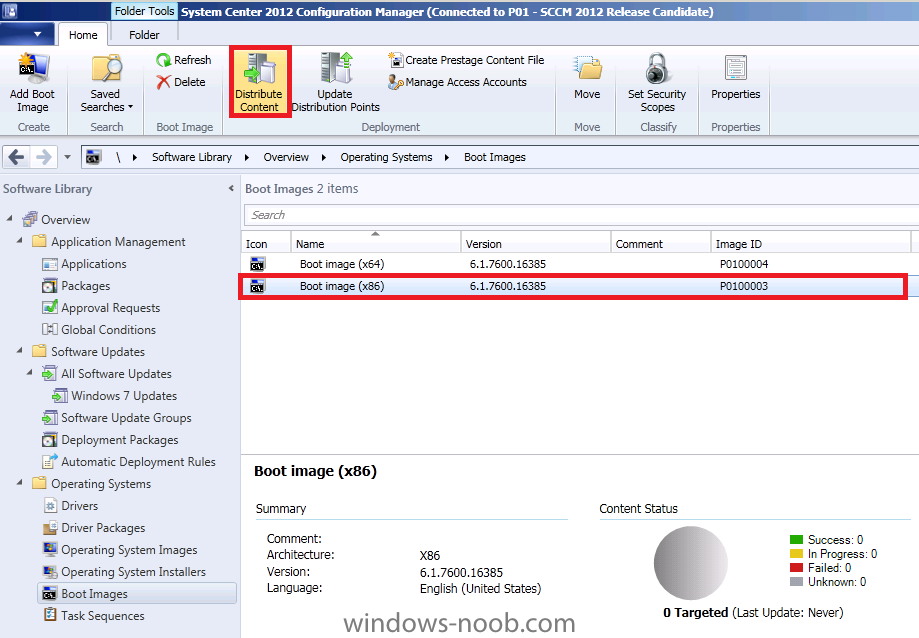Viewport: 919px width, 638px height.
Task: Click the Task Sequences node icon
Action: coord(50,615)
